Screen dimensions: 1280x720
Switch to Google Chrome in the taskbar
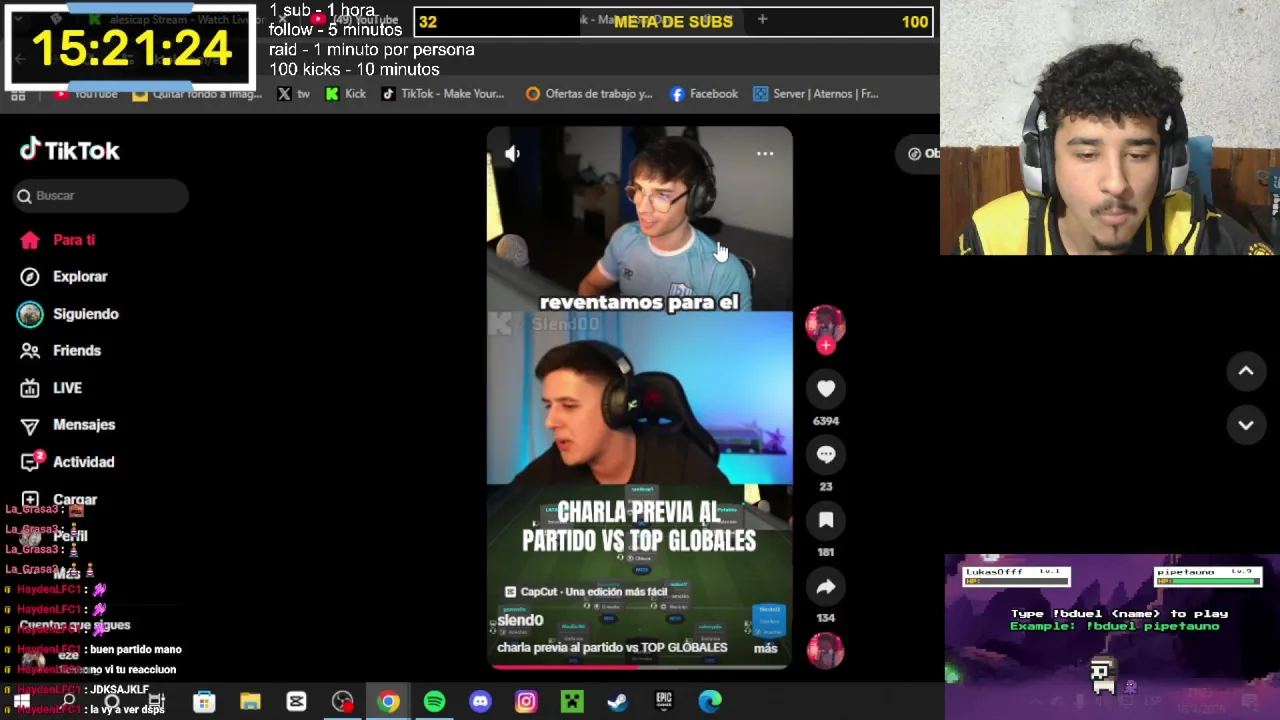coord(388,702)
